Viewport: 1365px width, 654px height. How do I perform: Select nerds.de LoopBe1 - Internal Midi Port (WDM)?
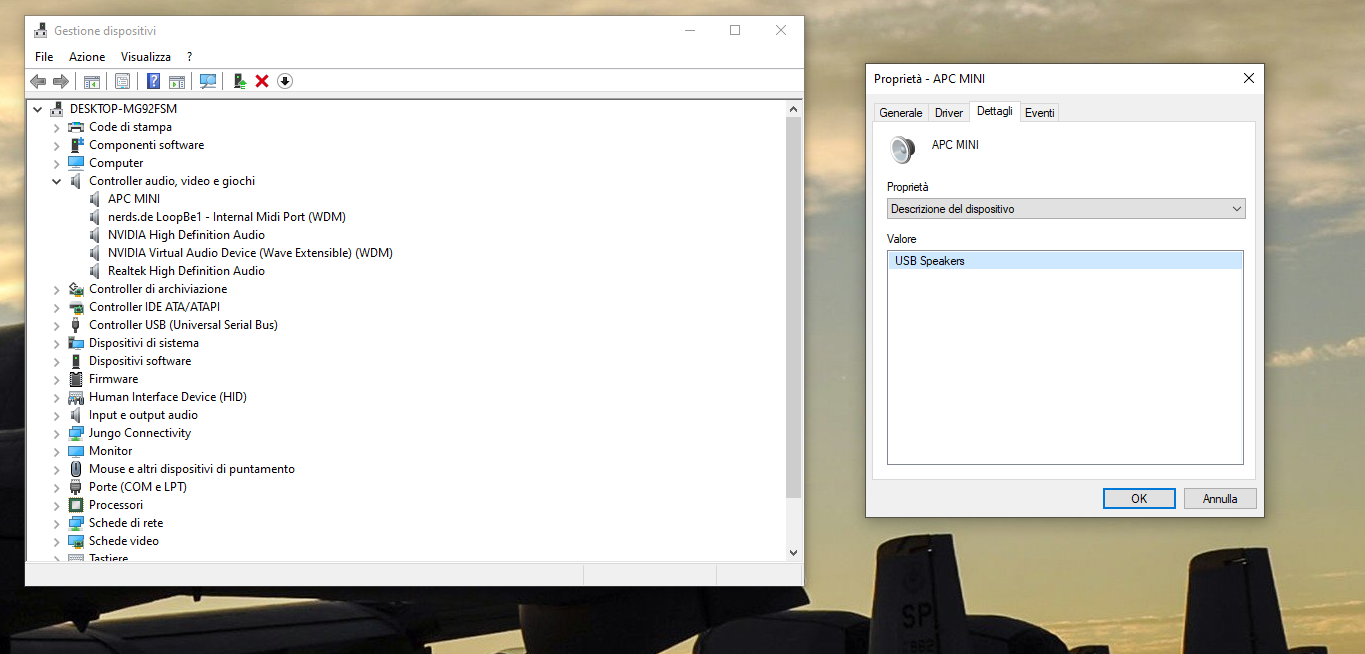[227, 217]
